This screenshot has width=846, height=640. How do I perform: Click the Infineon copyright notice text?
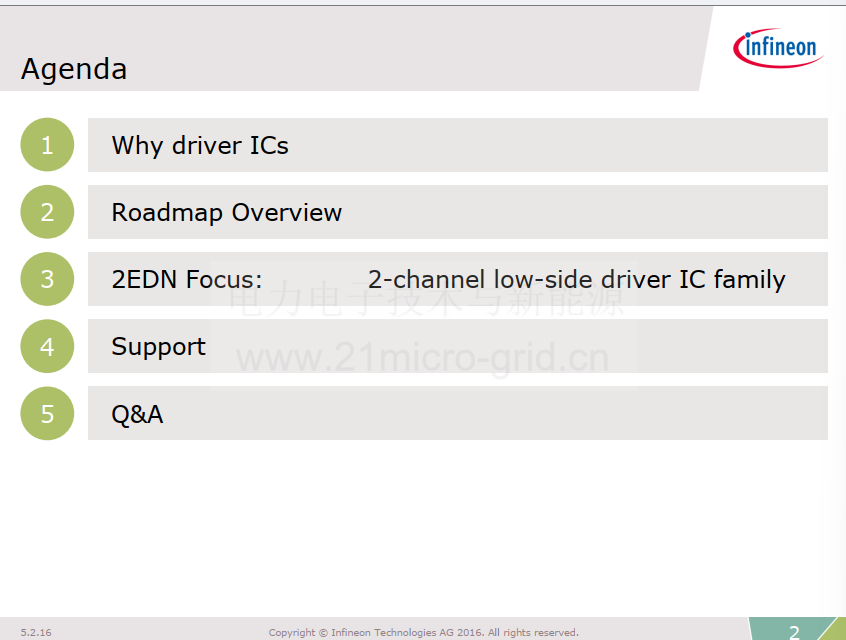424,632
